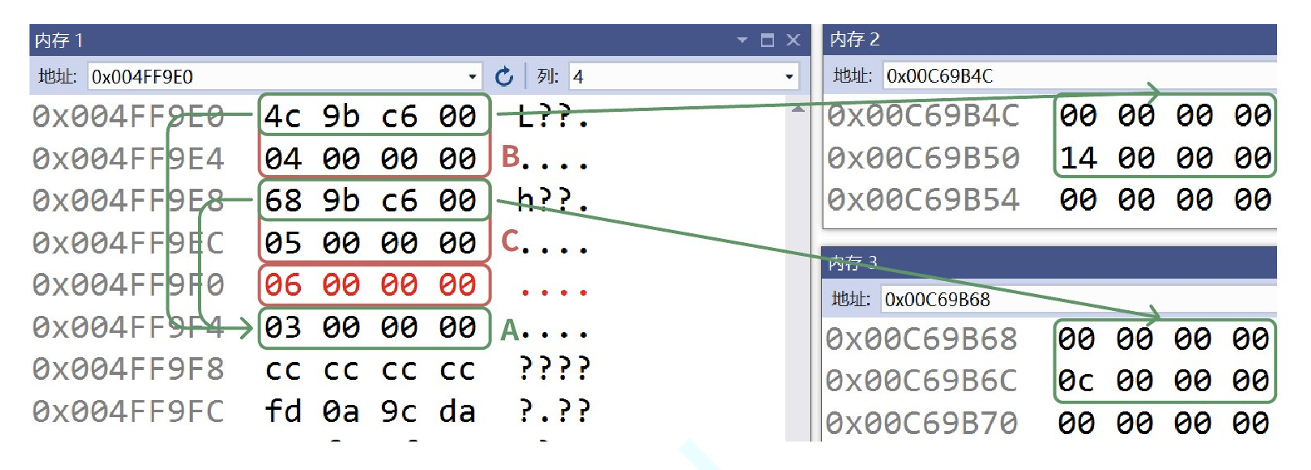Select the 内存 3 title tab
This screenshot has width=1311, height=470.
[853, 264]
